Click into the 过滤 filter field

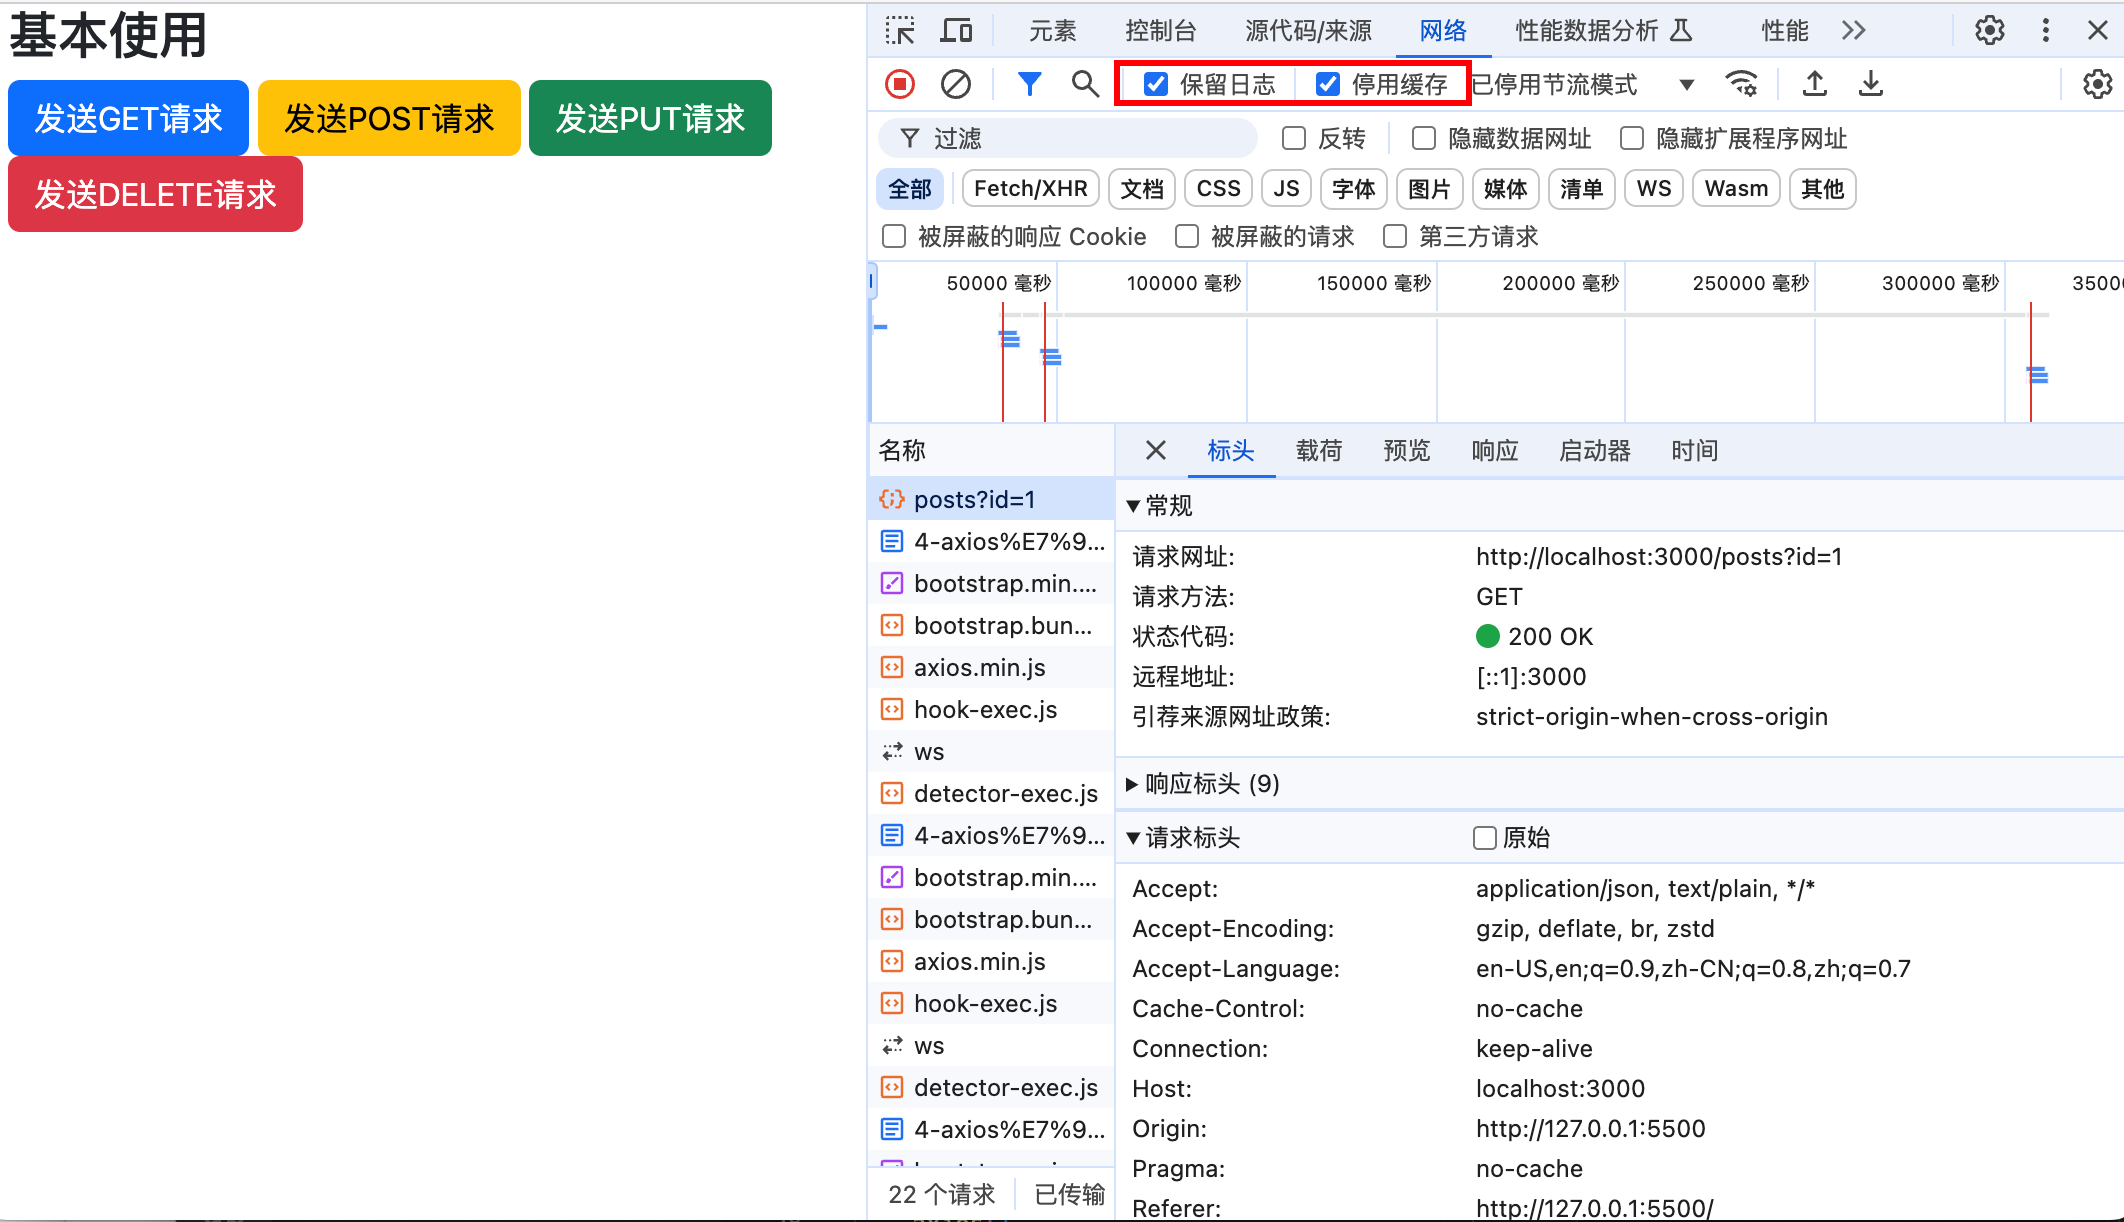click(1067, 138)
